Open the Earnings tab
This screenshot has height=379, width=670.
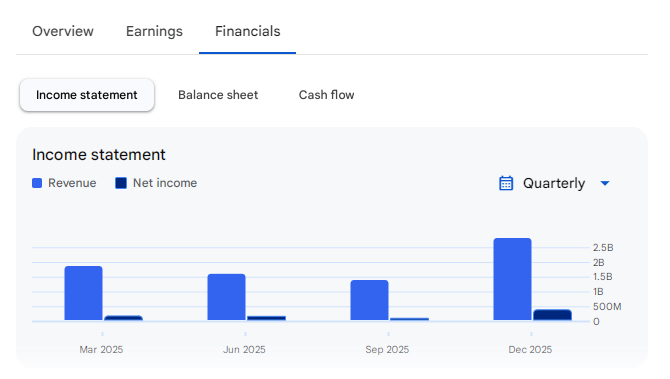tap(154, 31)
